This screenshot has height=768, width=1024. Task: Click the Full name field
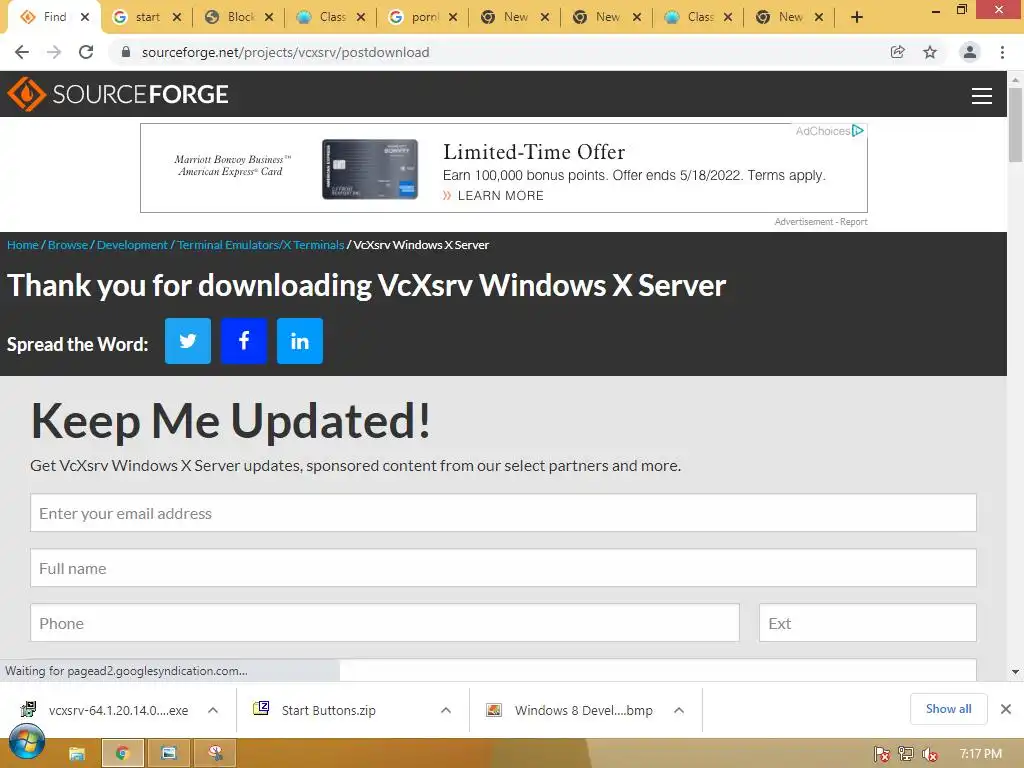click(503, 568)
